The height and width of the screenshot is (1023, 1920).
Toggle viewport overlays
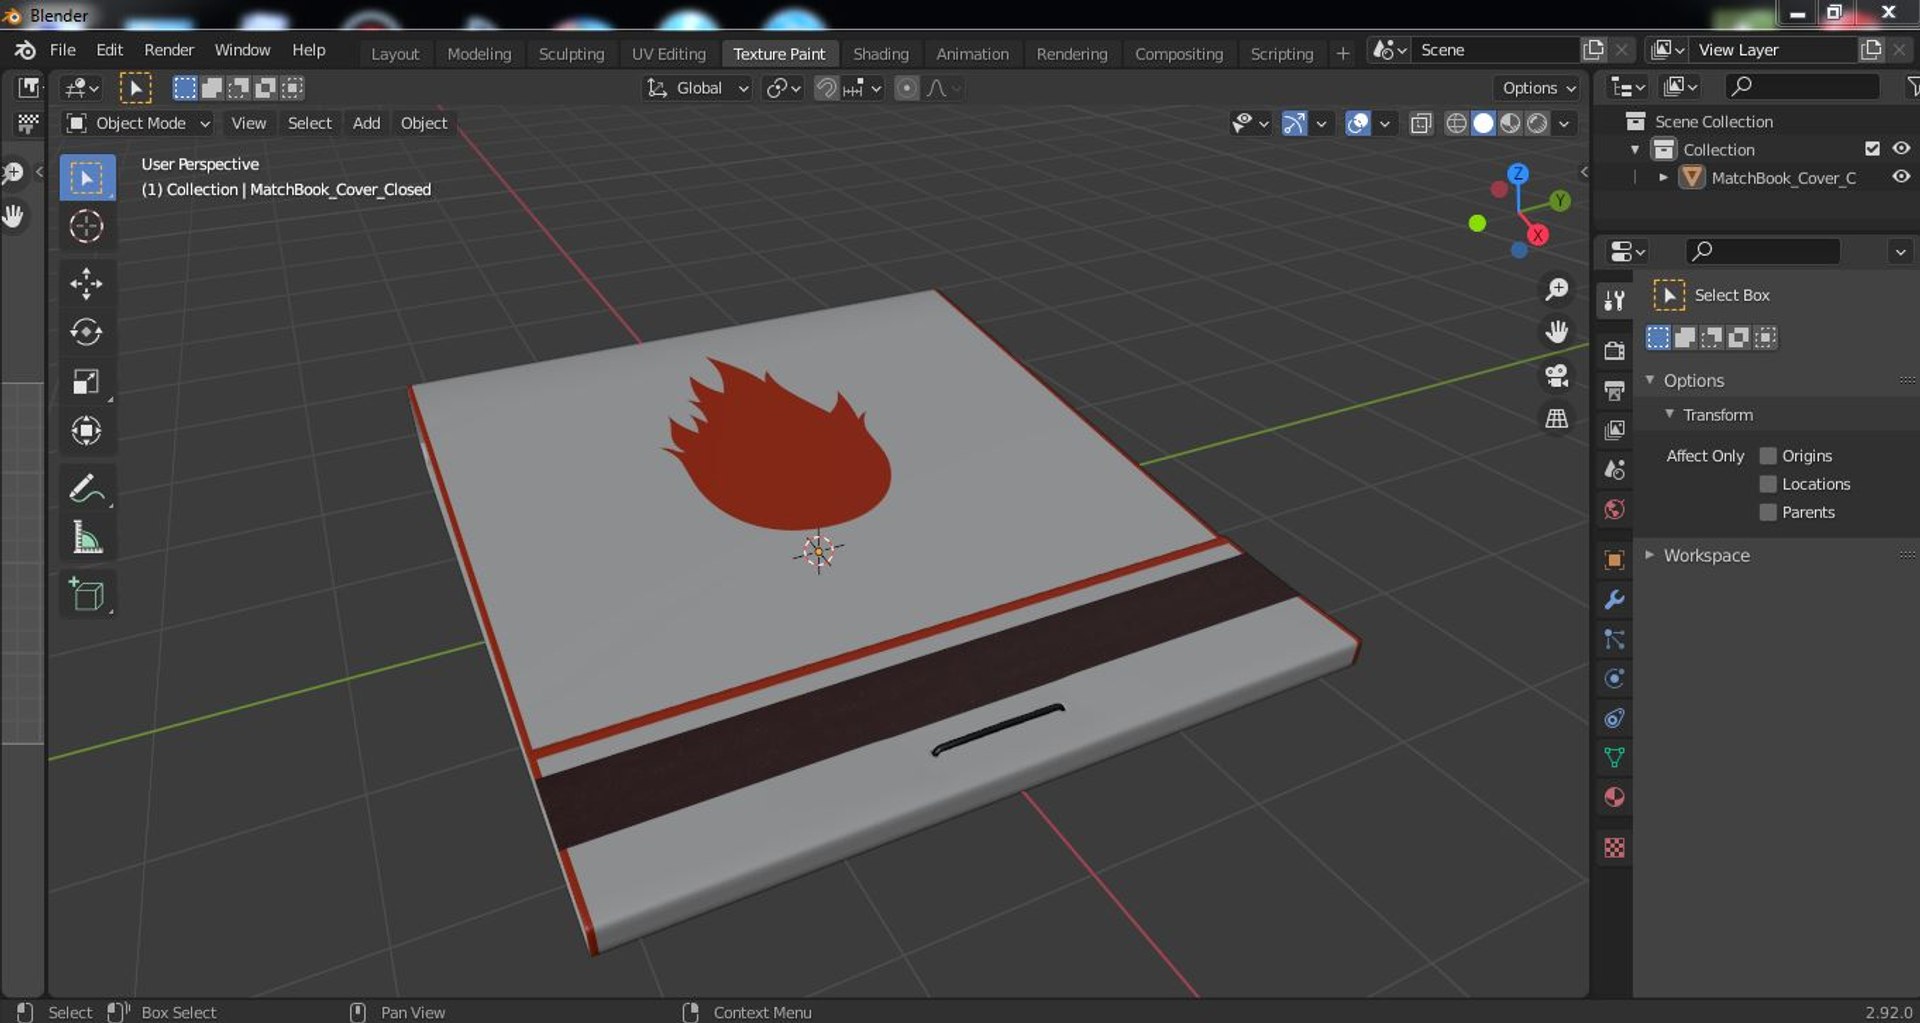pyautogui.click(x=1358, y=123)
